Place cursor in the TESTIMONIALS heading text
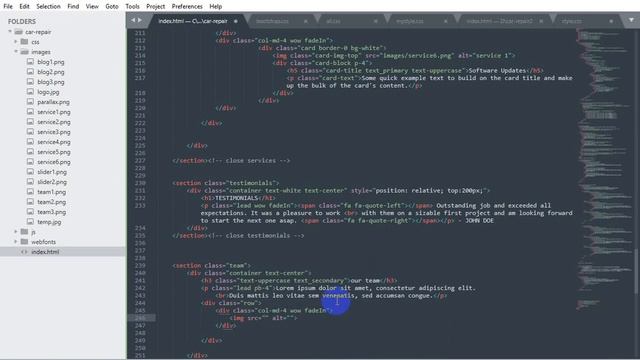Viewport: 640px width, 360px height. coord(236,198)
